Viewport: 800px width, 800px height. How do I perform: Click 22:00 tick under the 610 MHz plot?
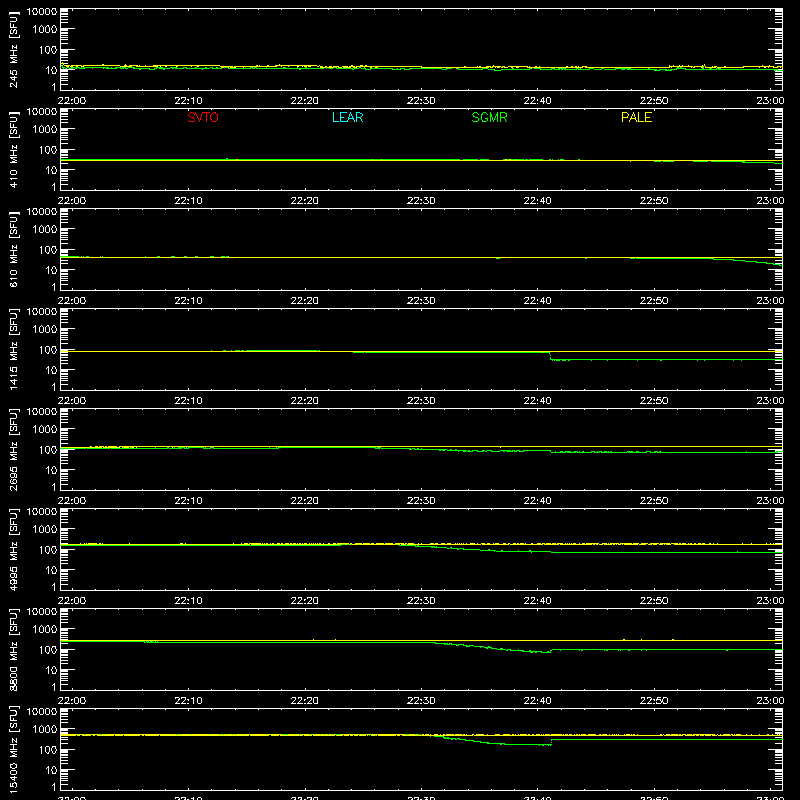72,301
